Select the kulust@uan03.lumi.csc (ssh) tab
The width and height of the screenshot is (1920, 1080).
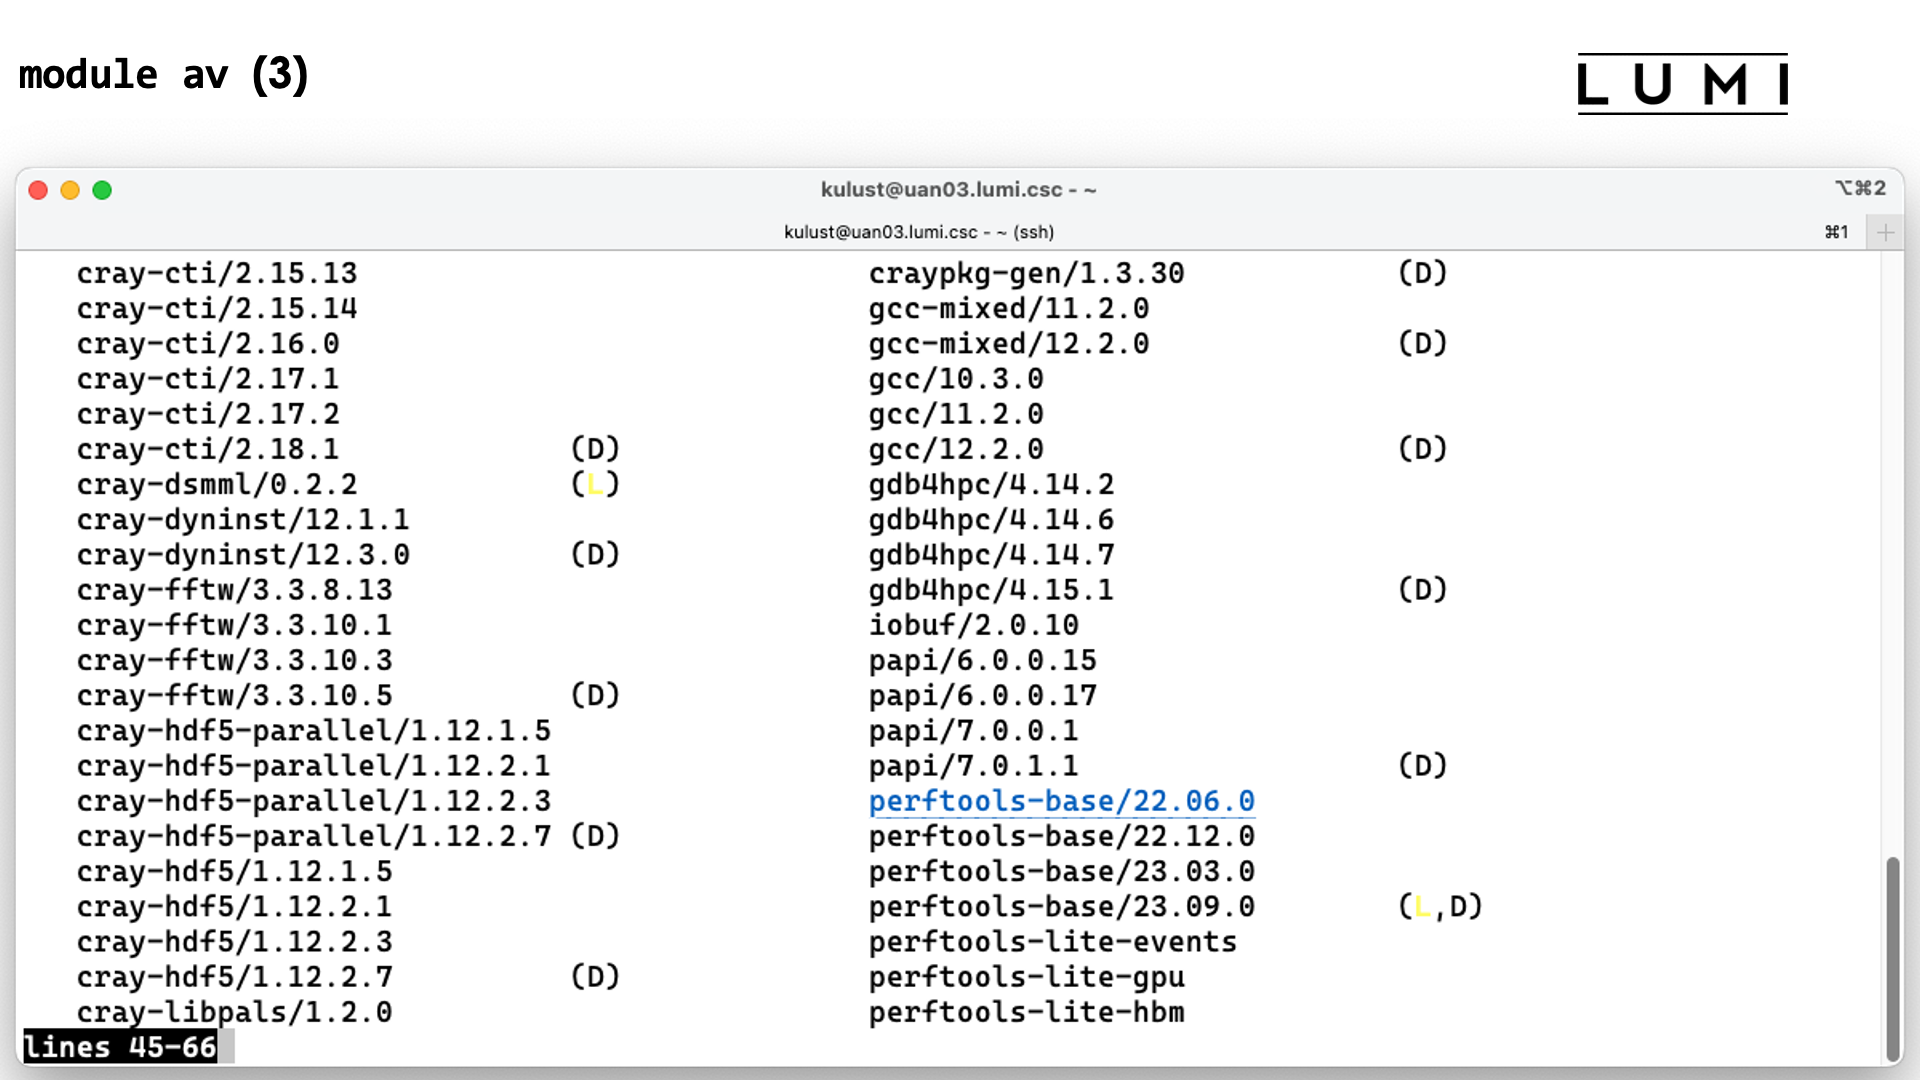919,232
